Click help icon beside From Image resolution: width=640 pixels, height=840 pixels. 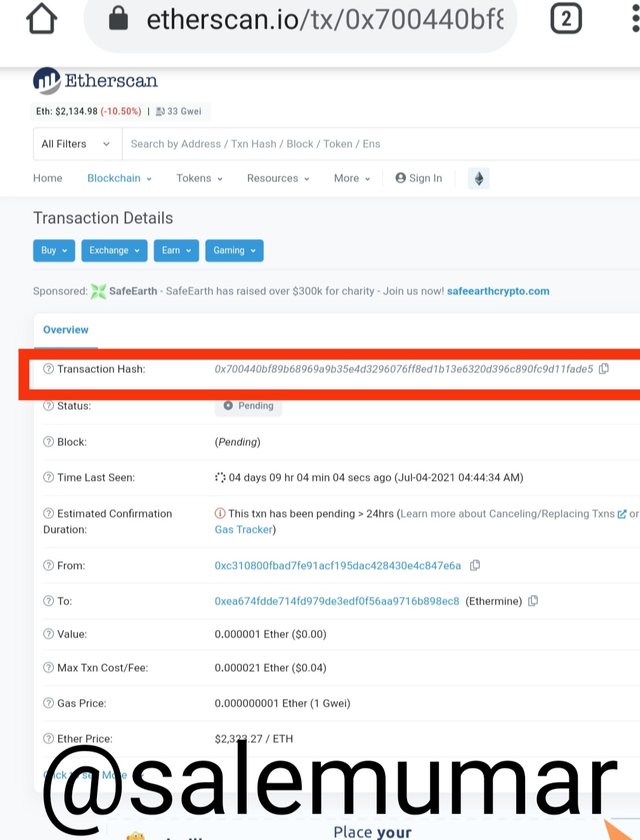(x=48, y=565)
